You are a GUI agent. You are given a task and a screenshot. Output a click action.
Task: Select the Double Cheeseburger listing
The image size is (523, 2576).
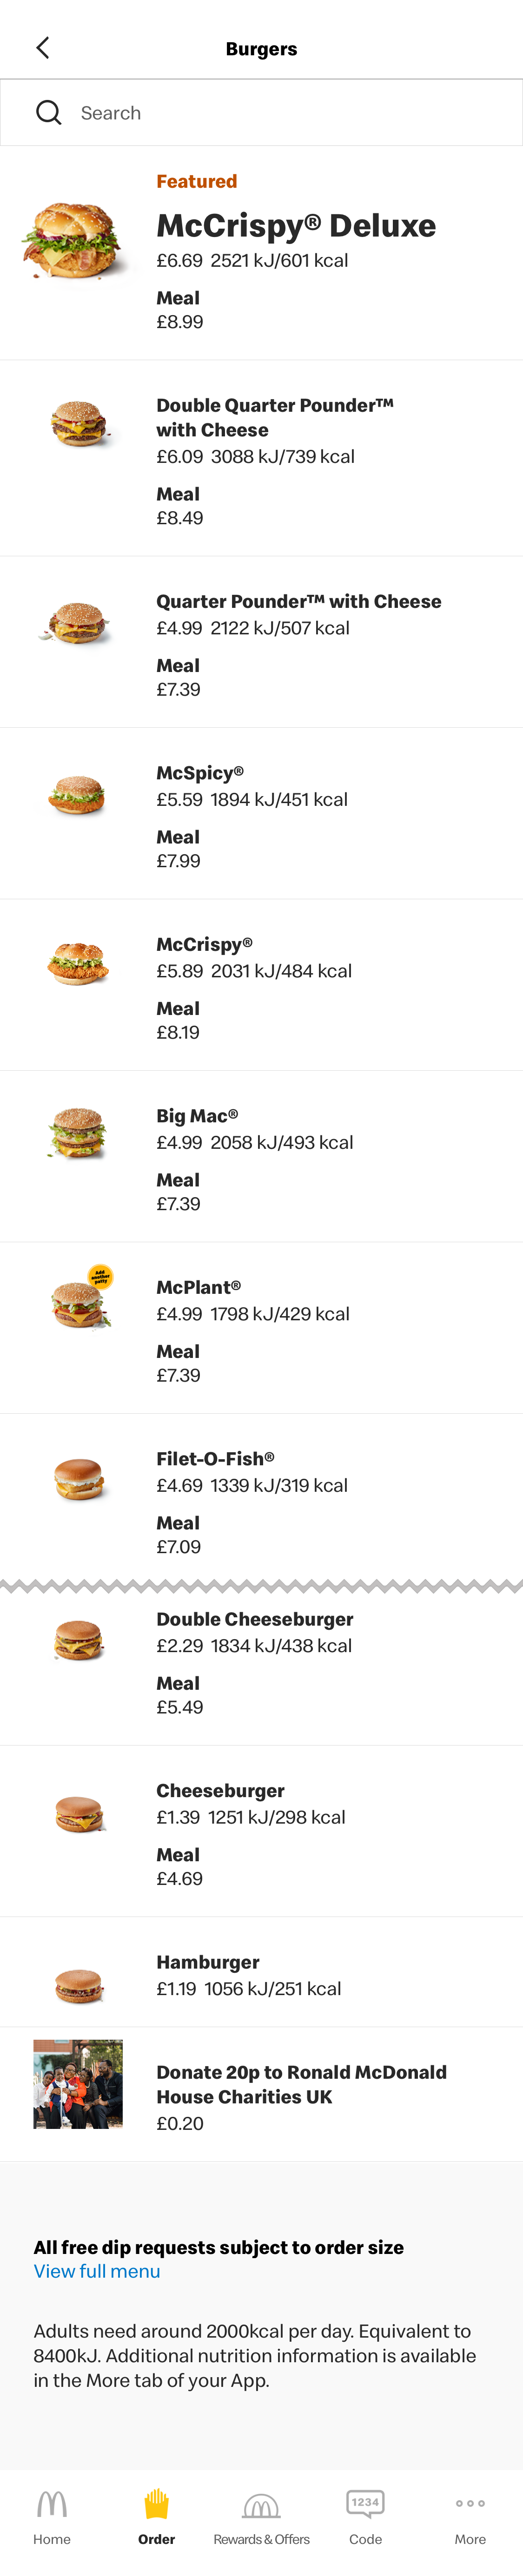(255, 1619)
